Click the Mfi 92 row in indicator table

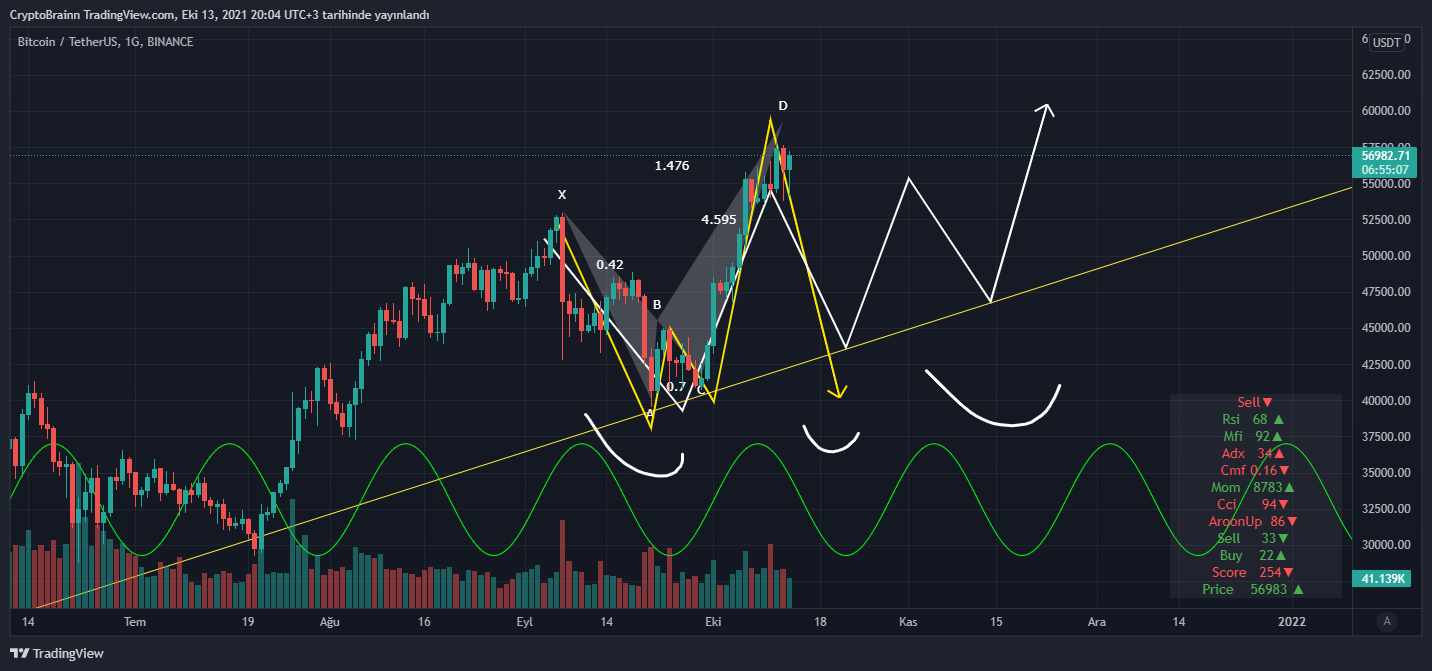click(1253, 436)
